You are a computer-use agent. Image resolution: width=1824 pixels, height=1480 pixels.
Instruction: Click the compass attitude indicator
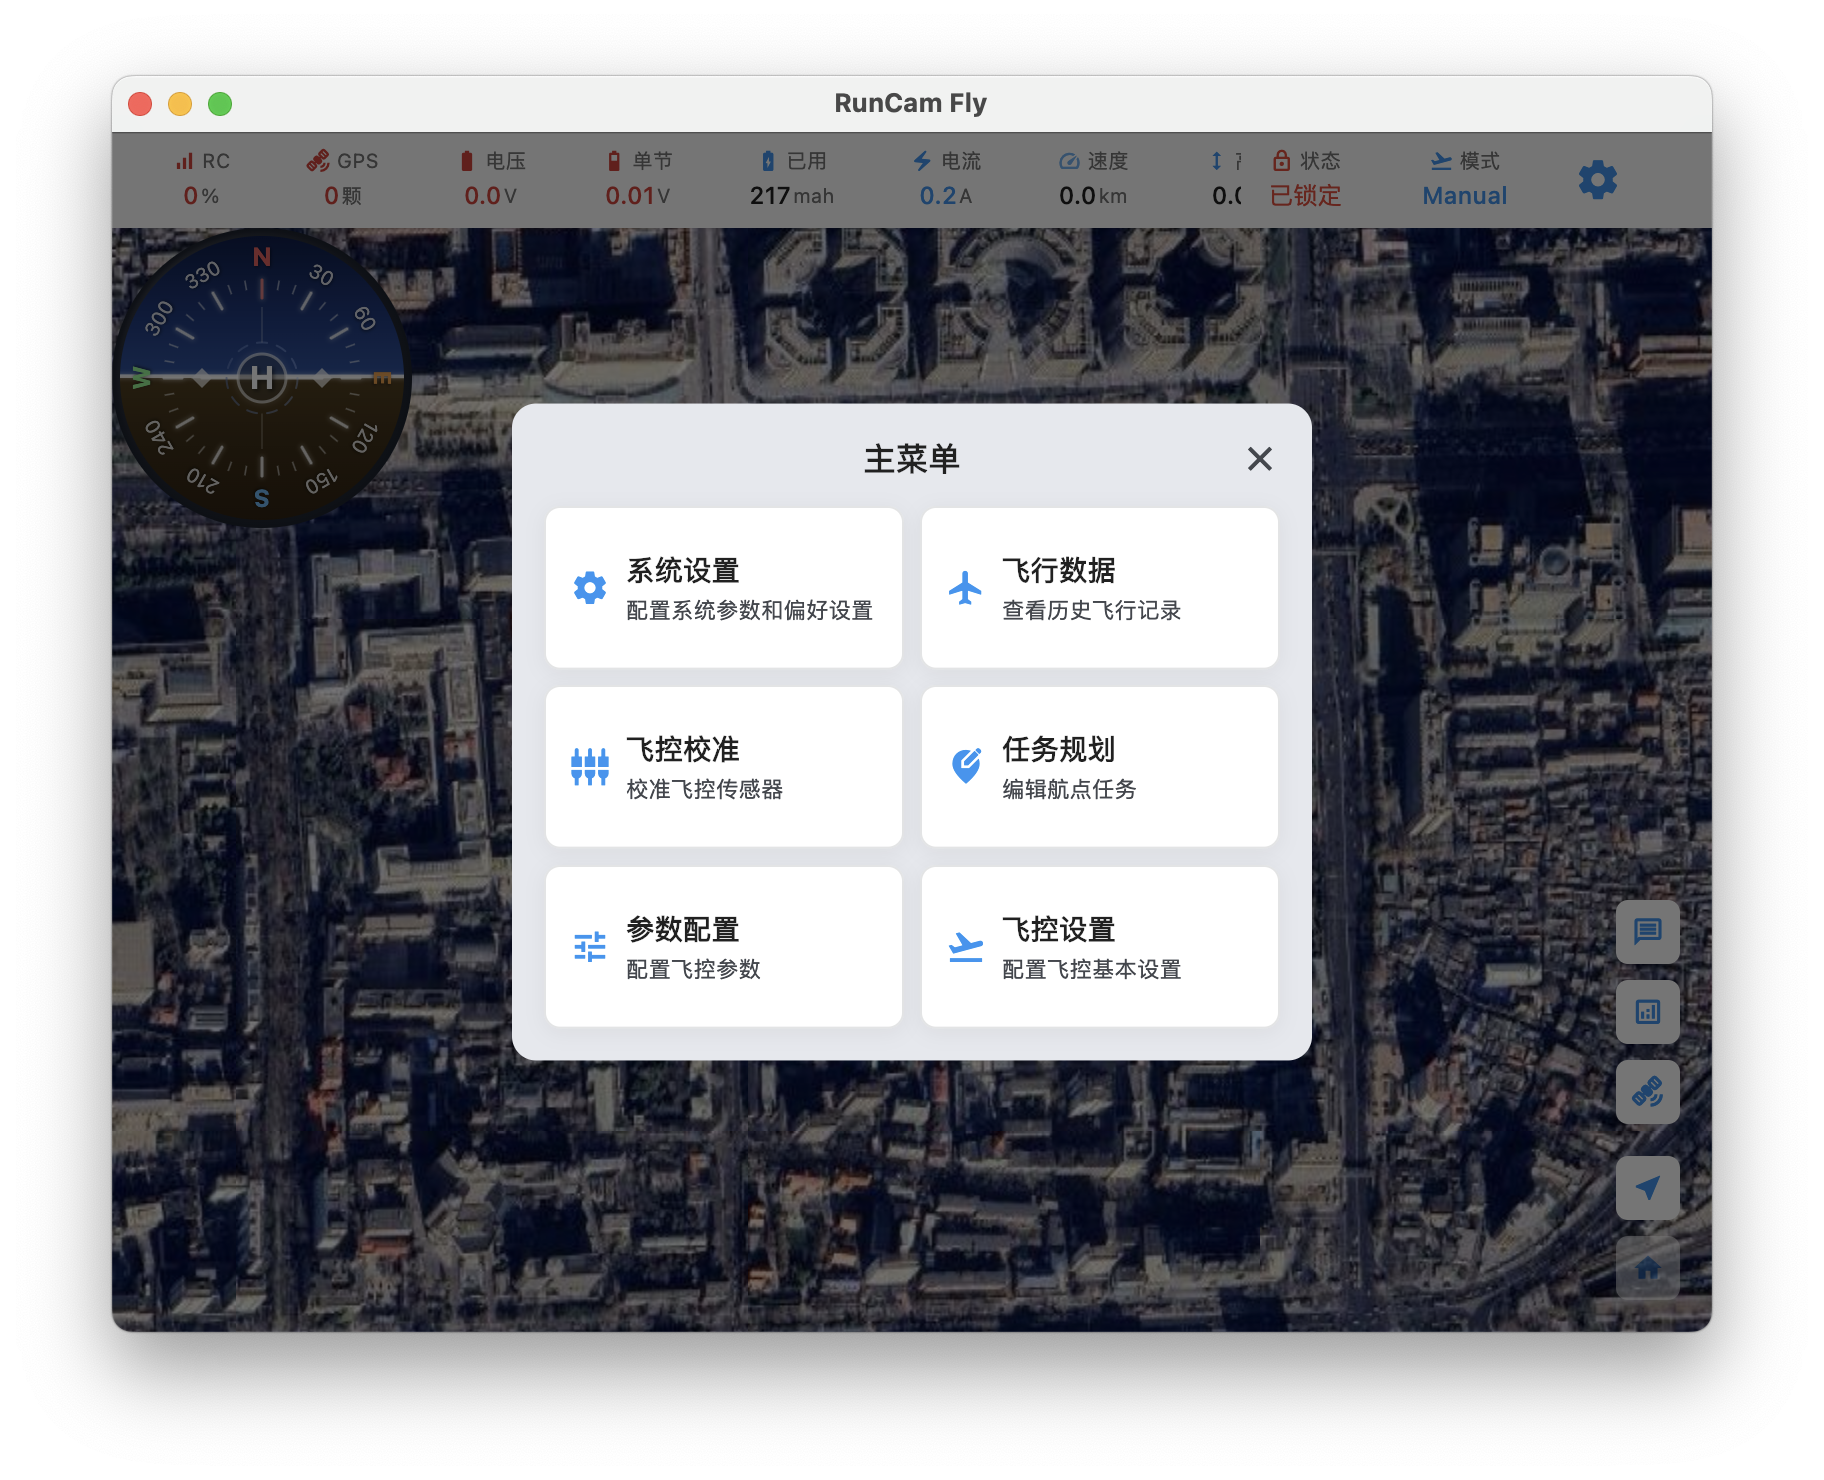coord(262,378)
